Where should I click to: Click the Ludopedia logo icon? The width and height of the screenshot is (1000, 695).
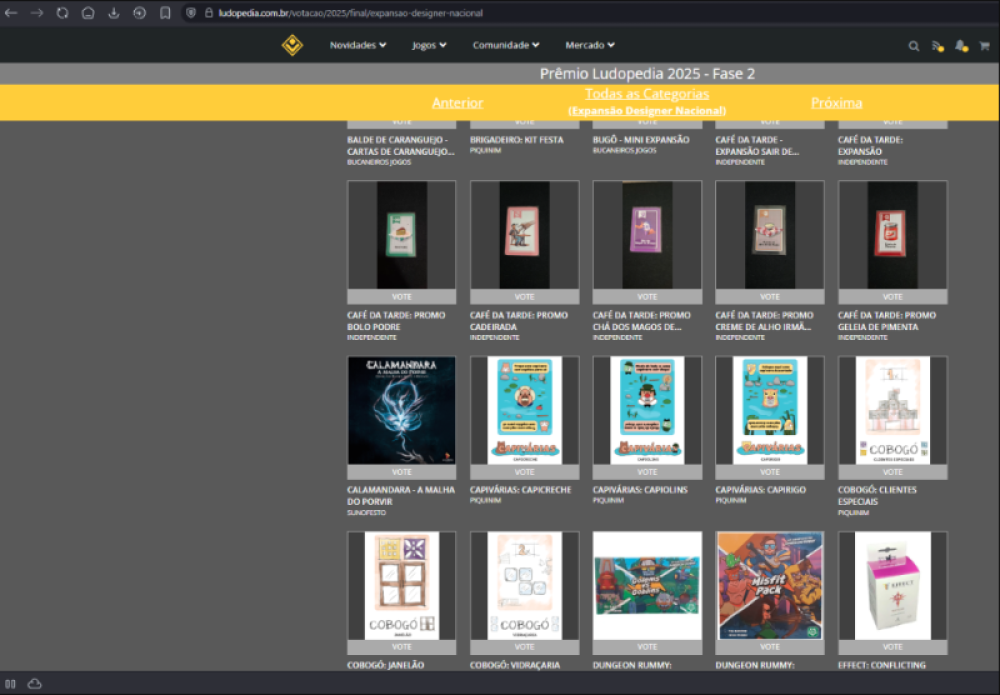pos(292,45)
